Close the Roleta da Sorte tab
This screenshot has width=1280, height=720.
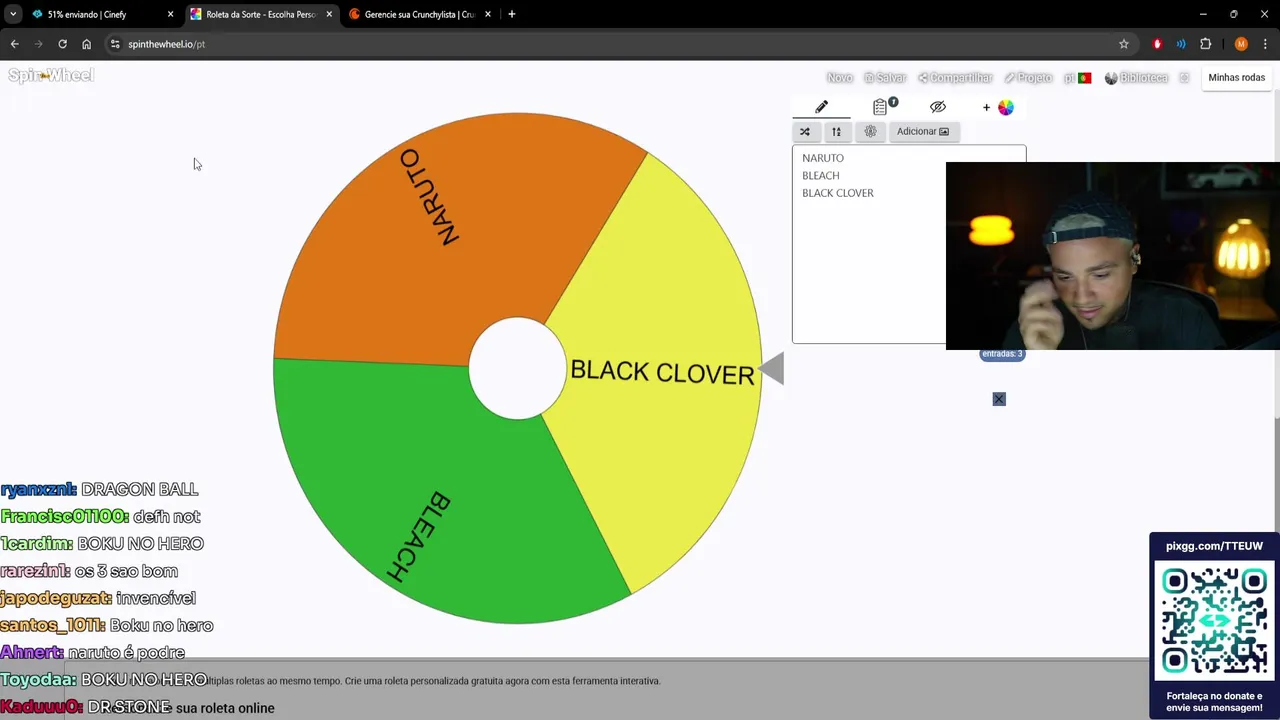(329, 14)
